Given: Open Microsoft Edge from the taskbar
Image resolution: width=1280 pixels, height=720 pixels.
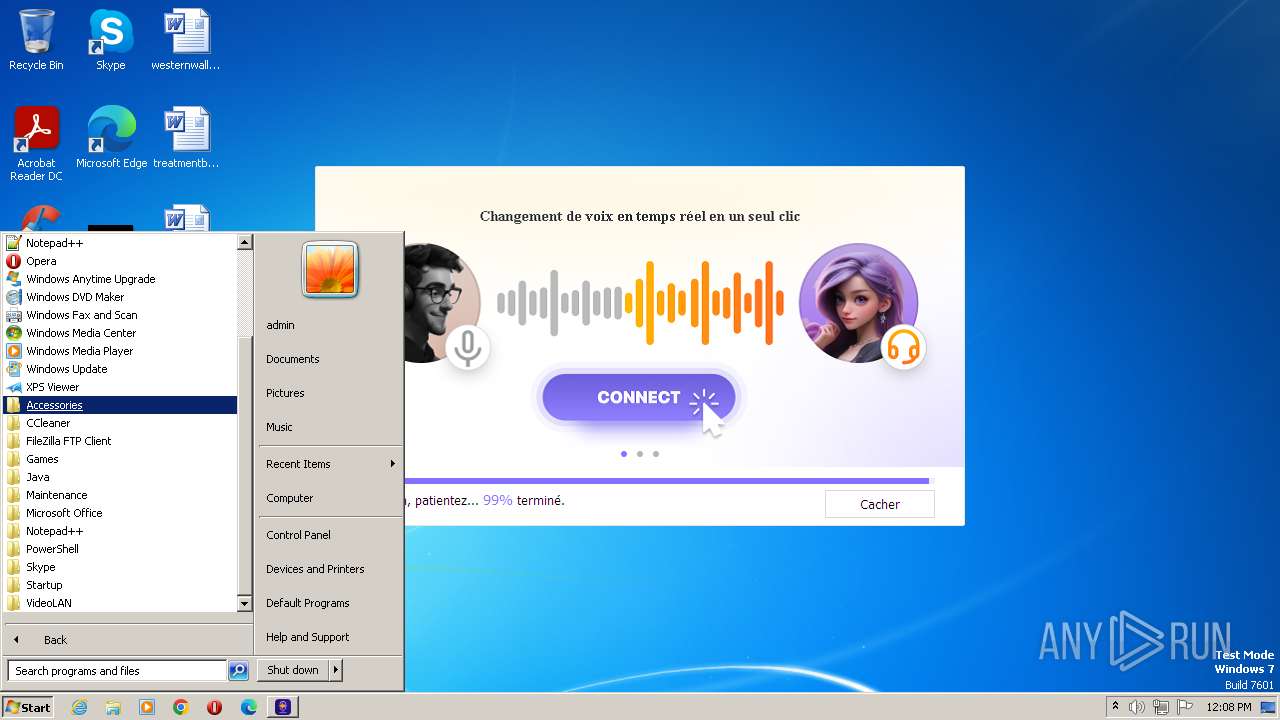Looking at the screenshot, I should pyautogui.click(x=249, y=707).
